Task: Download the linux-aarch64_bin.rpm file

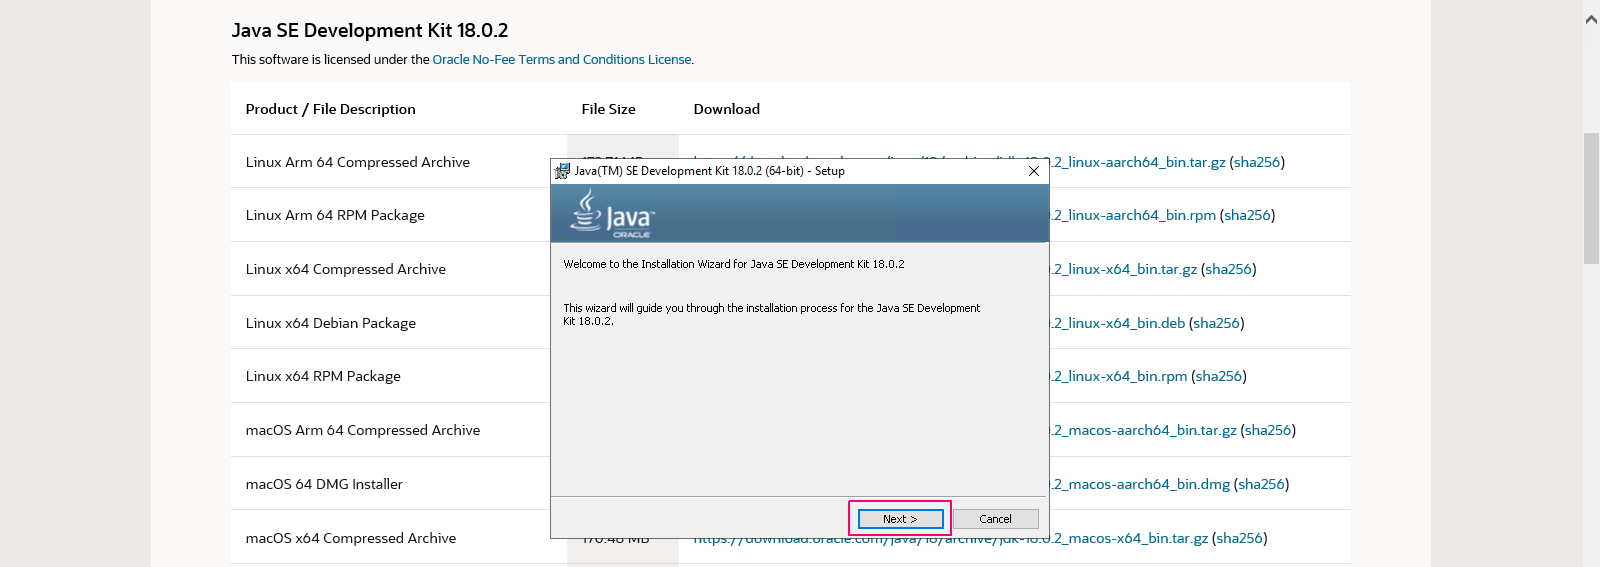Action: coord(1133,215)
